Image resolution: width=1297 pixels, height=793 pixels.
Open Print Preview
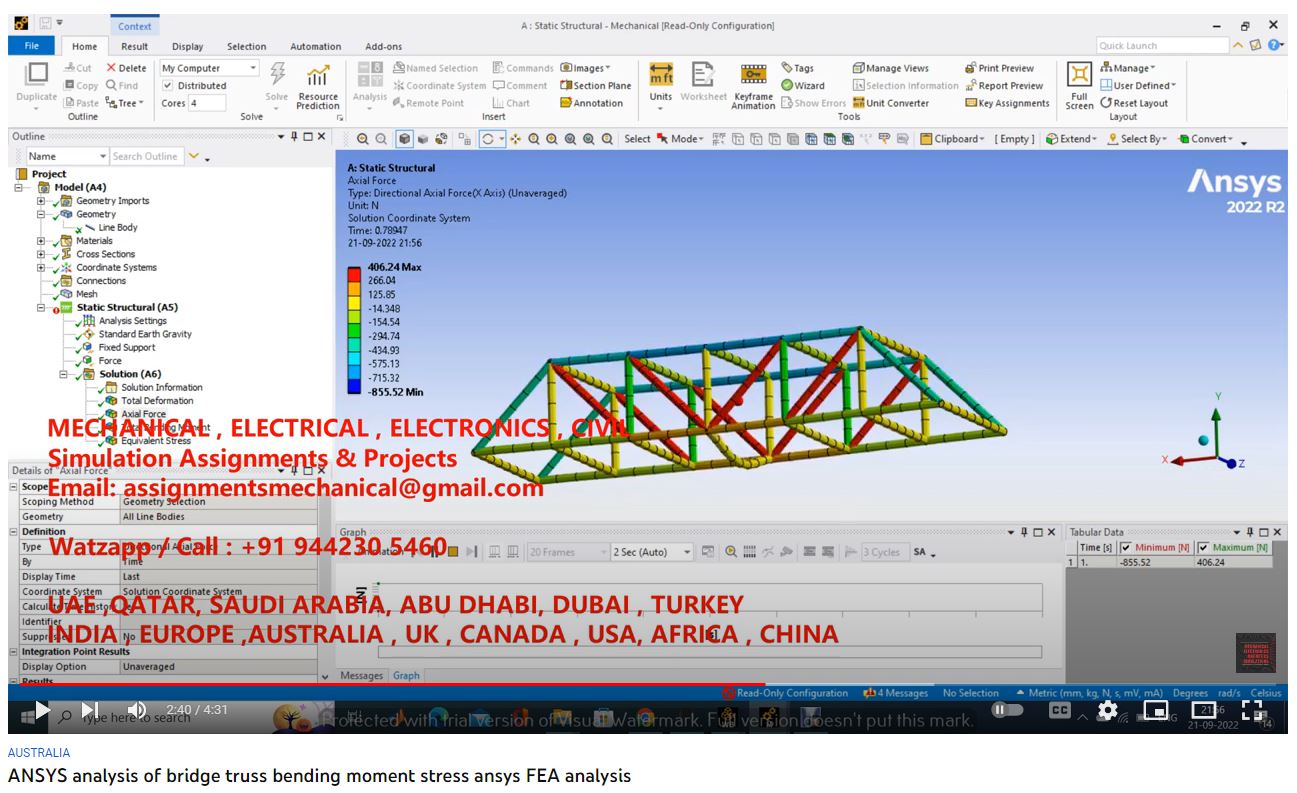pyautogui.click(x=1000, y=68)
